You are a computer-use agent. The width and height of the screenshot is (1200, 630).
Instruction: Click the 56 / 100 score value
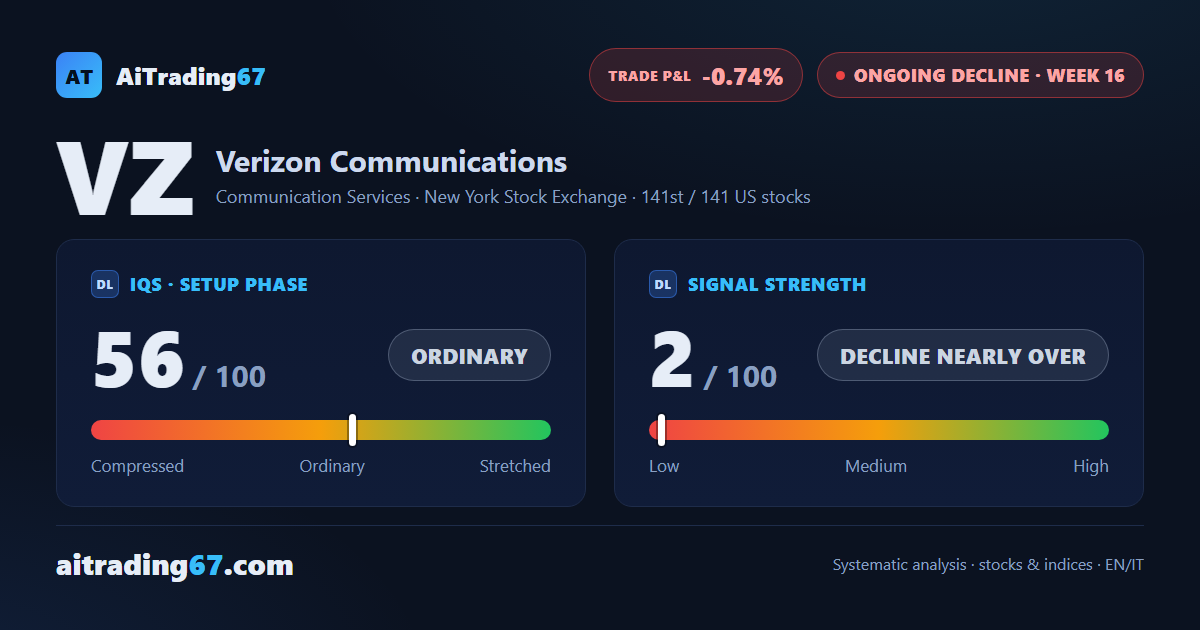tap(179, 361)
